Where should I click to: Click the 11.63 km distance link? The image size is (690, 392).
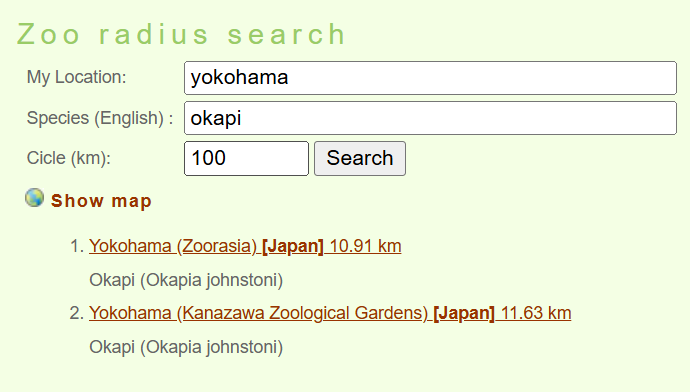(536, 313)
